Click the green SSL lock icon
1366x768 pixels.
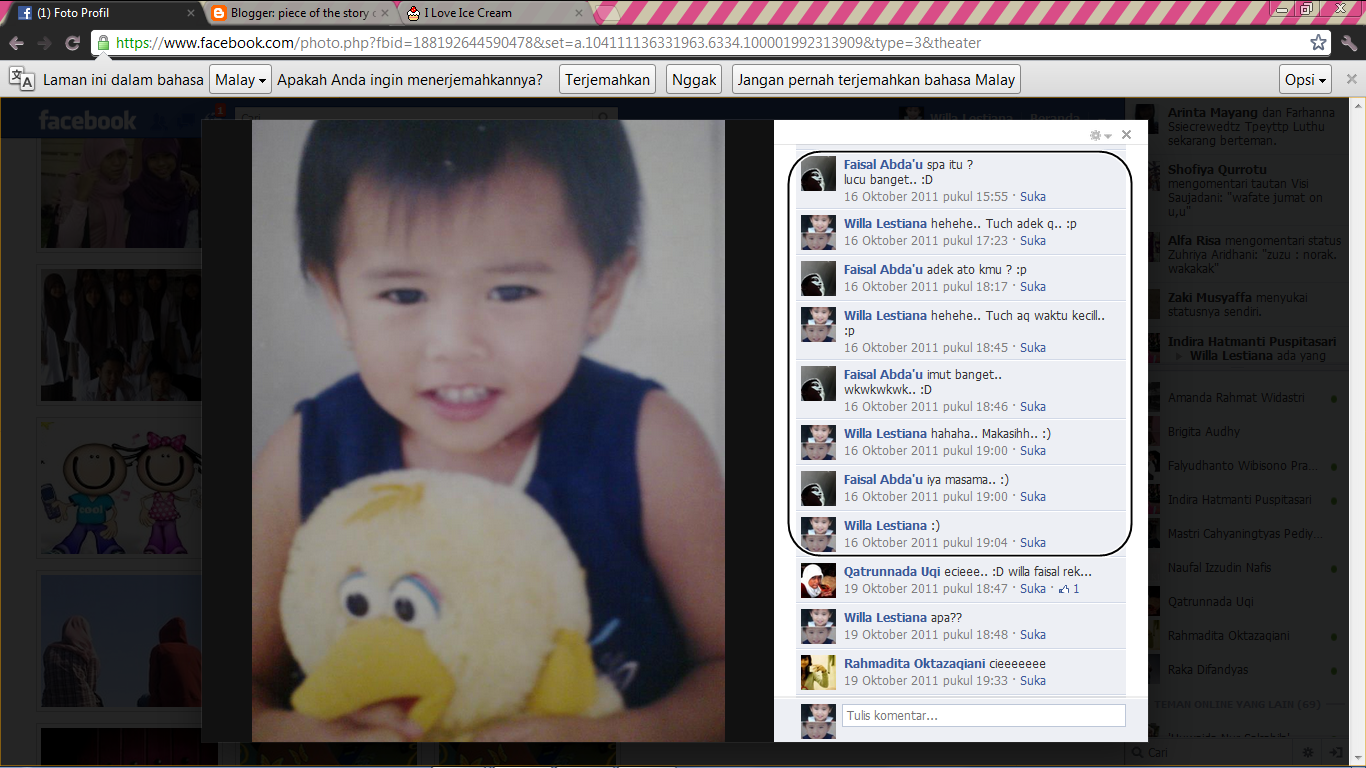coord(103,43)
